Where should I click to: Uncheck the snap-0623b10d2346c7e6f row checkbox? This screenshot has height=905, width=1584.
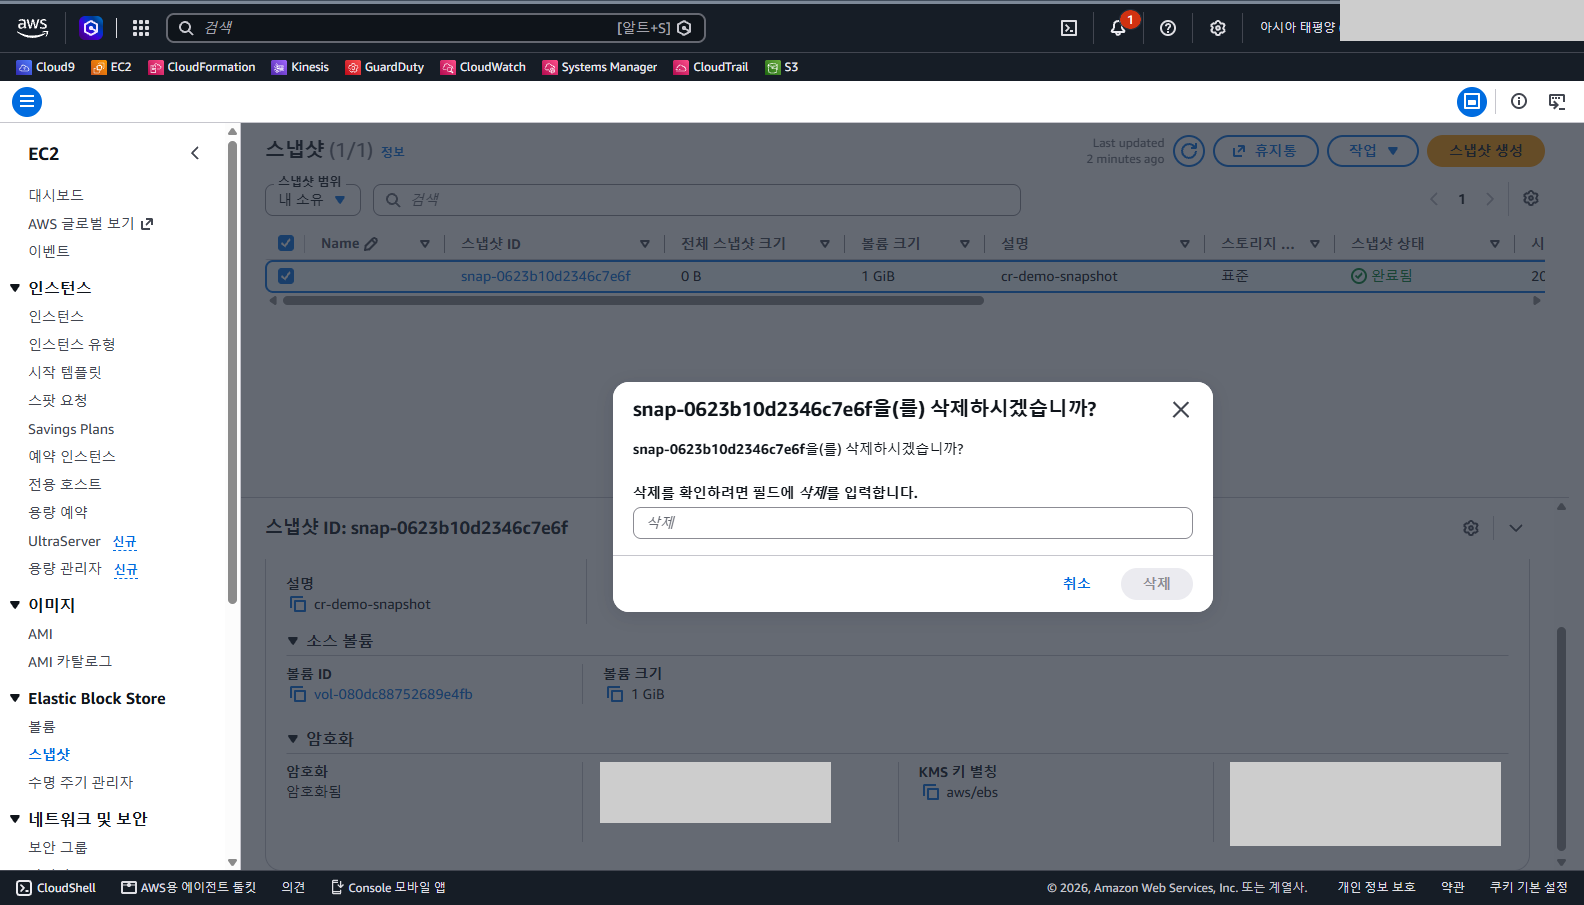286,276
